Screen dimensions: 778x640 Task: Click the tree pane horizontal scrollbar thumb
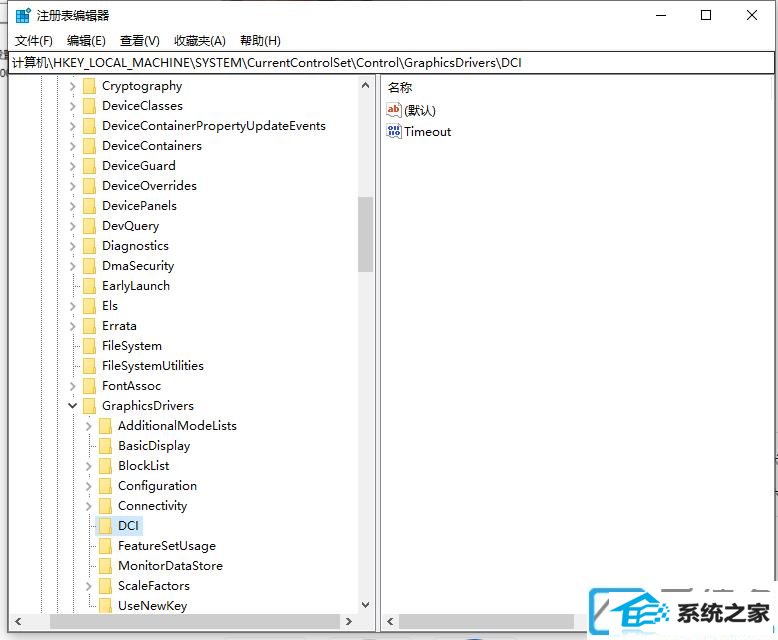coord(194,621)
